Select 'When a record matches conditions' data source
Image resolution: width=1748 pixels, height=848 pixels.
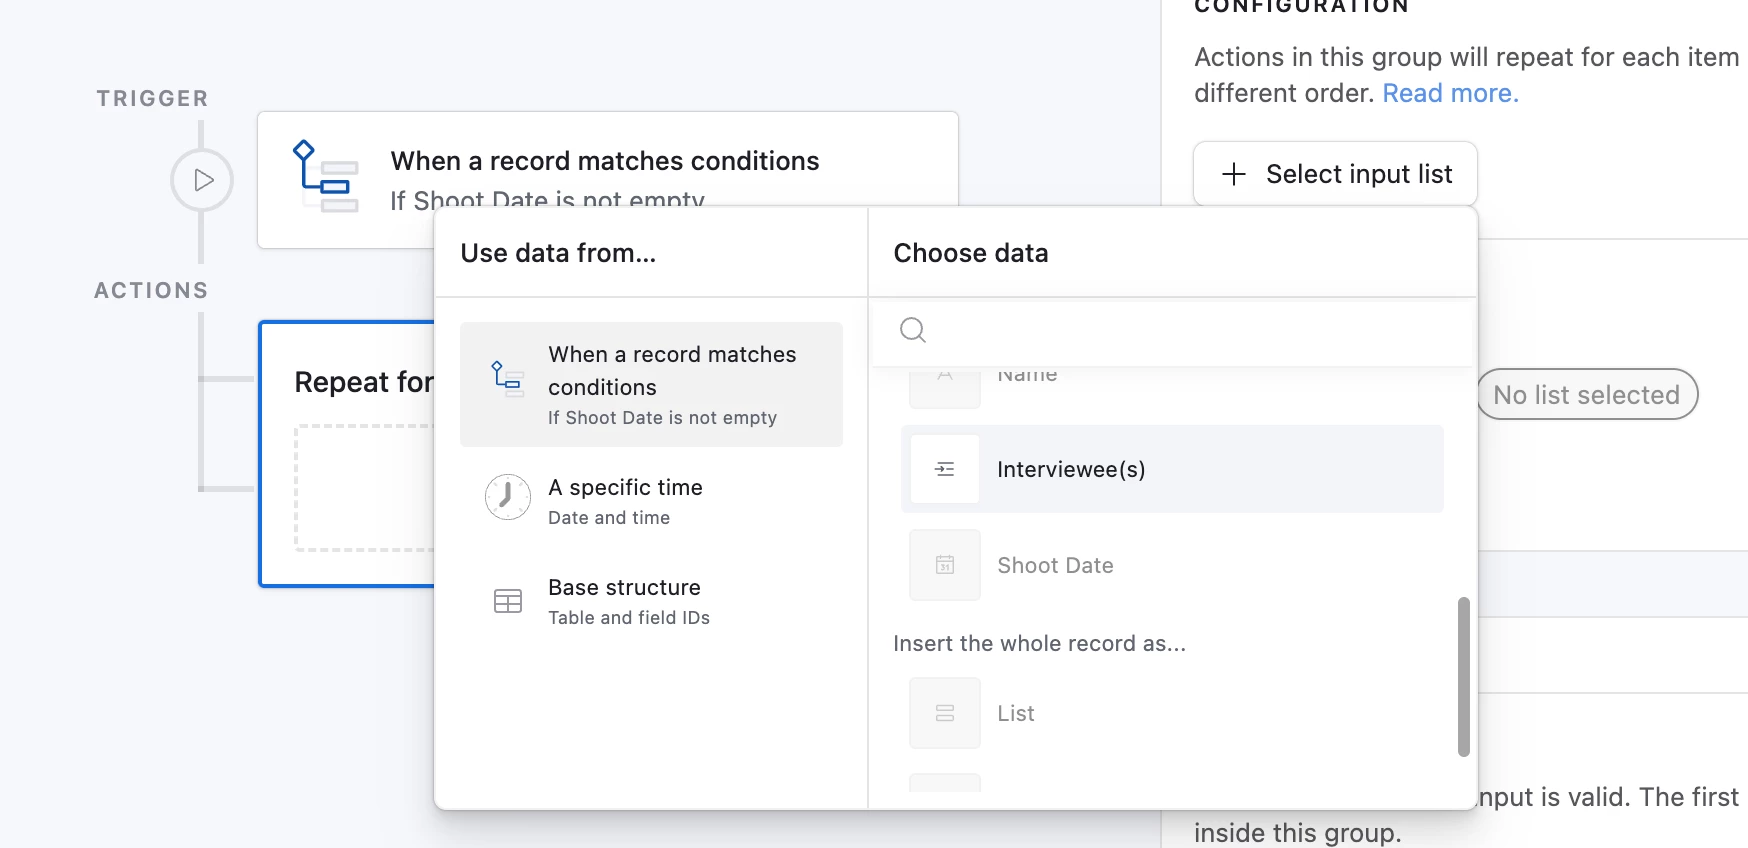click(x=651, y=384)
